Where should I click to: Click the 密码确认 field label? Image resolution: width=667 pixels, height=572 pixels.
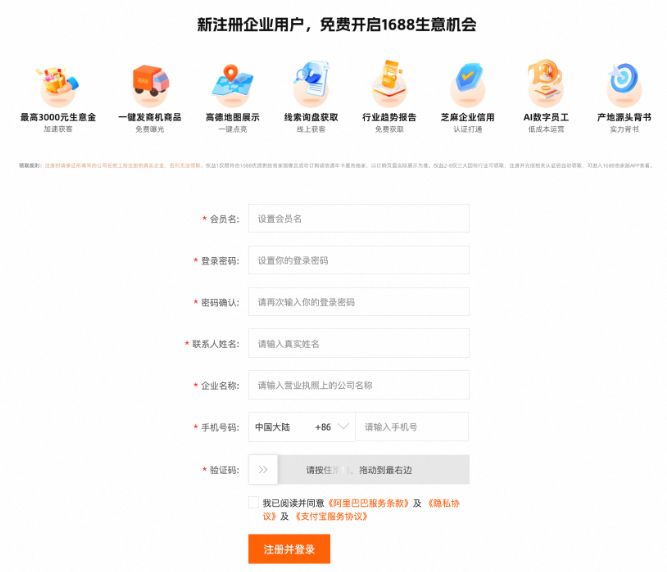tap(220, 302)
